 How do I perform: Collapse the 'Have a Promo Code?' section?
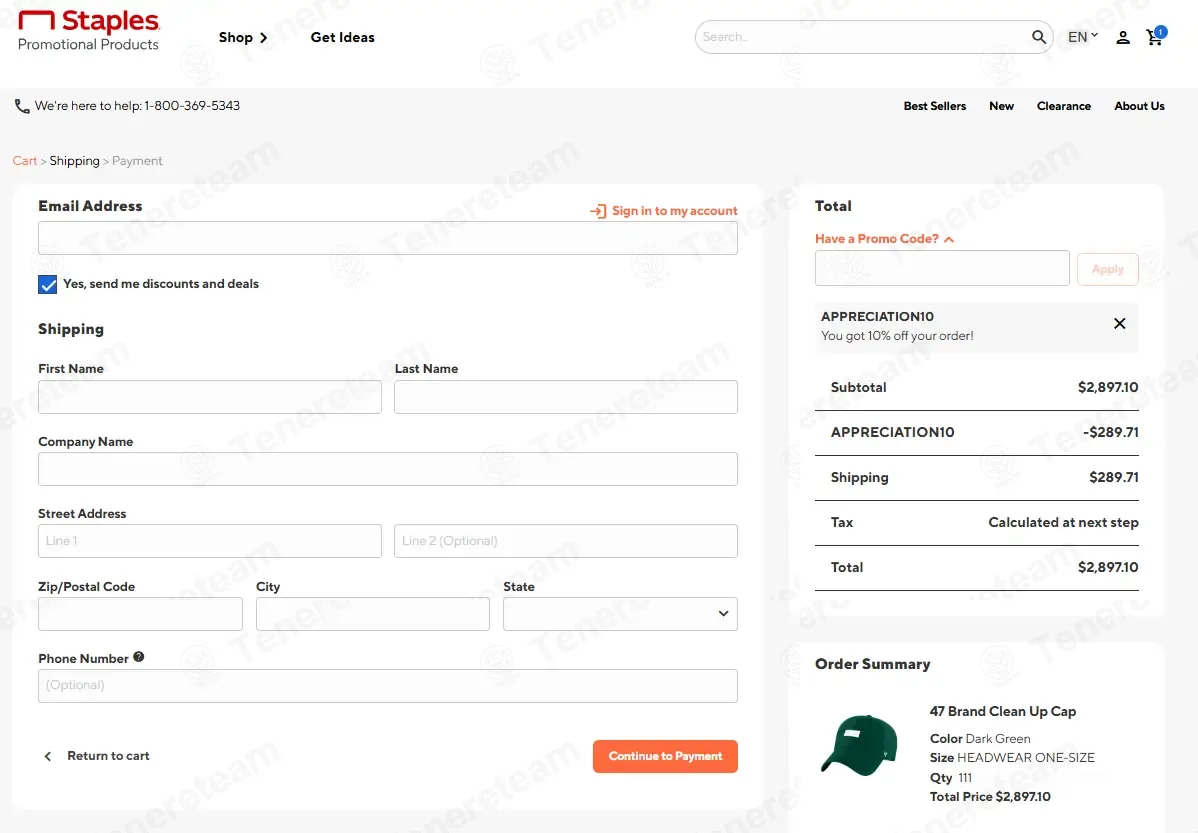884,239
